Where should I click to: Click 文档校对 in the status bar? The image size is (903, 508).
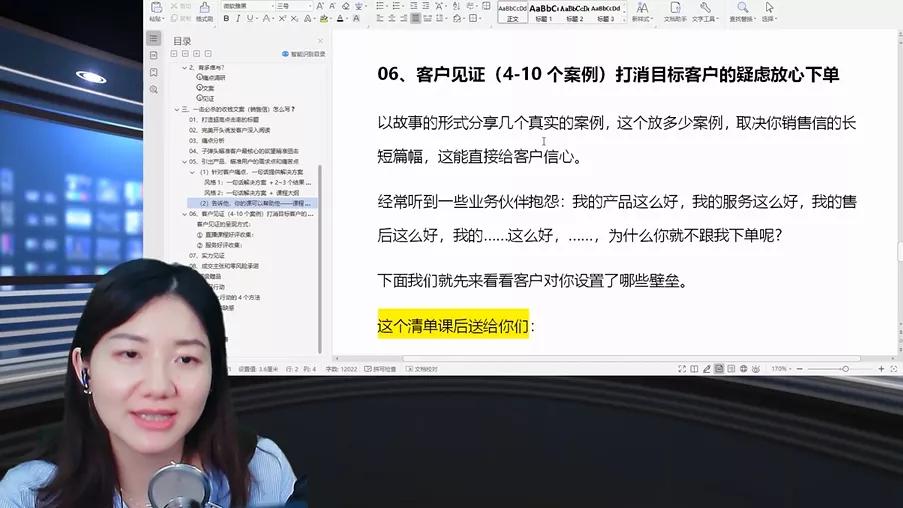(x=422, y=369)
